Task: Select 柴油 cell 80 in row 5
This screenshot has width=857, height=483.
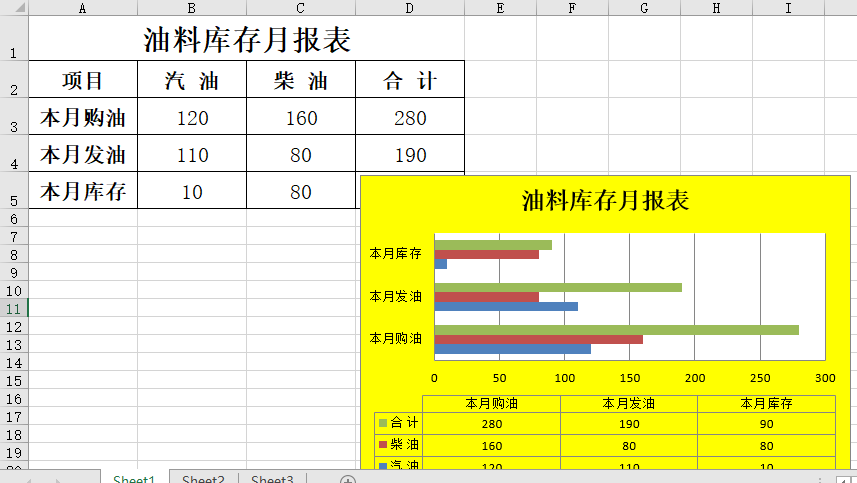Action: tap(301, 191)
